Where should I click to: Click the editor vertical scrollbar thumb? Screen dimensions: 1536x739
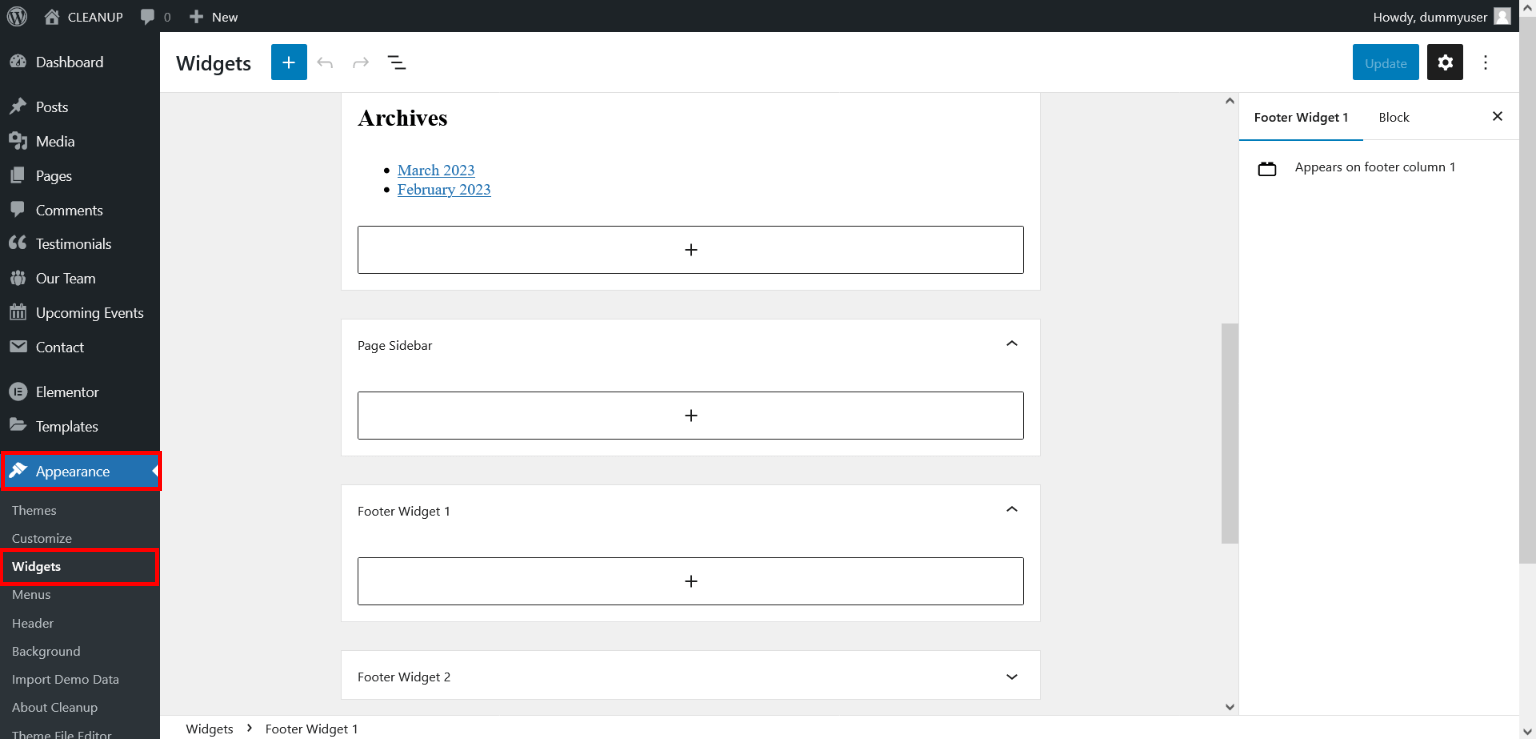(x=1229, y=433)
